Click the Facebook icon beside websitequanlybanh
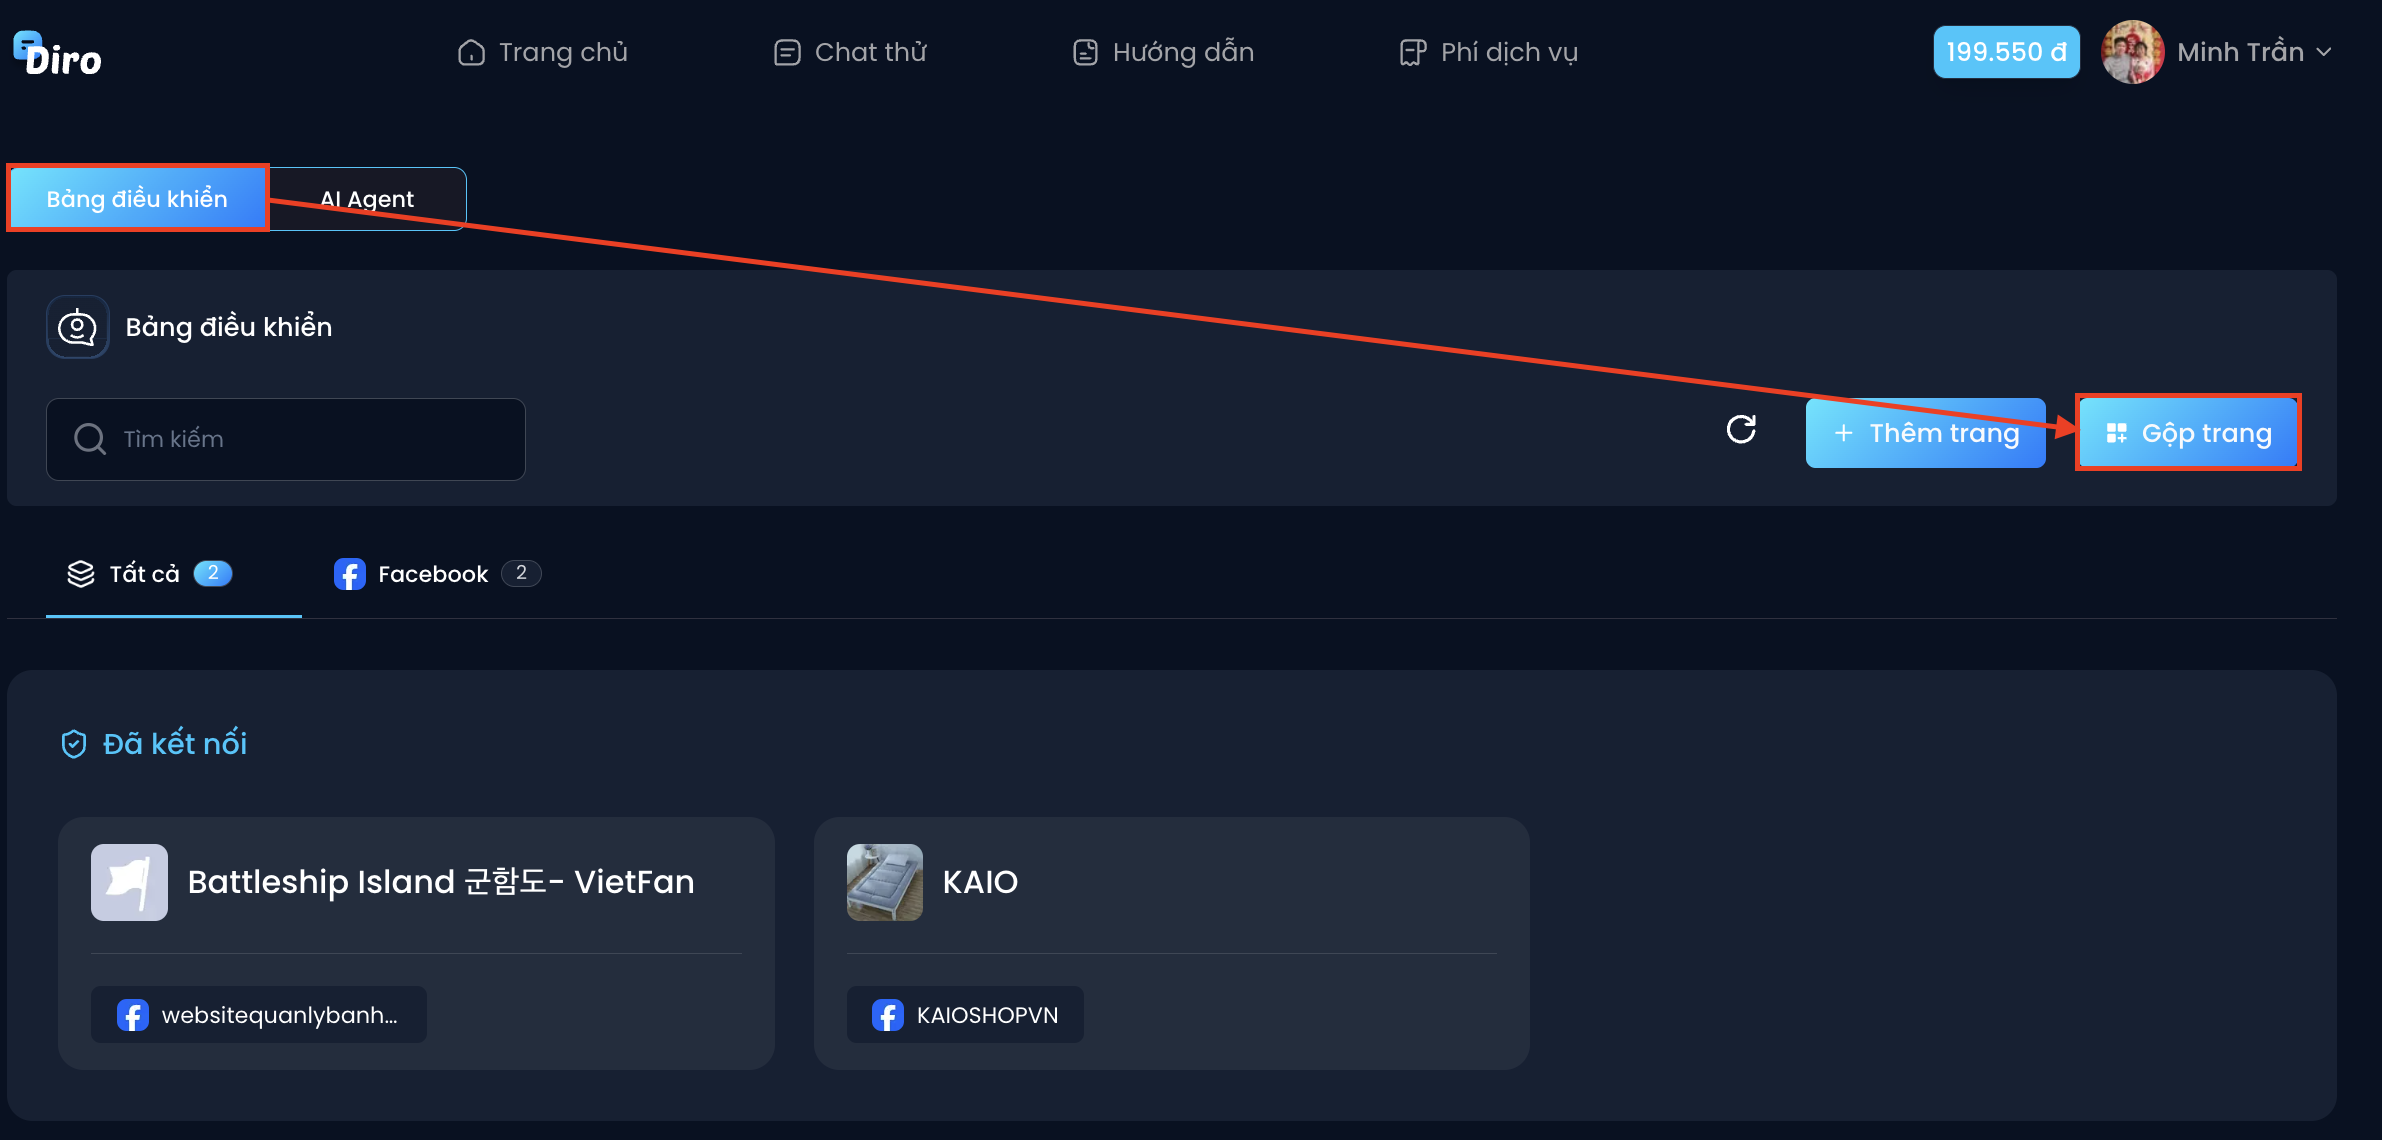2382x1140 pixels. click(132, 1015)
